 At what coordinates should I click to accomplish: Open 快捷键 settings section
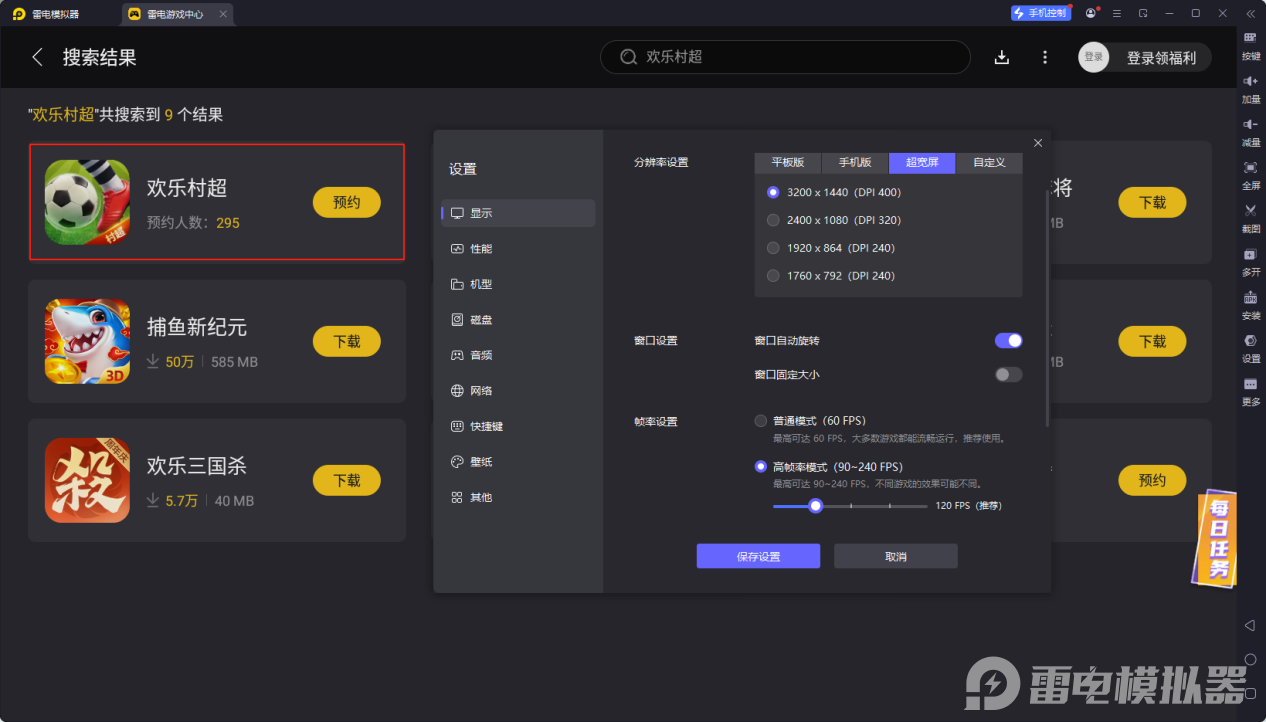click(x=518, y=426)
